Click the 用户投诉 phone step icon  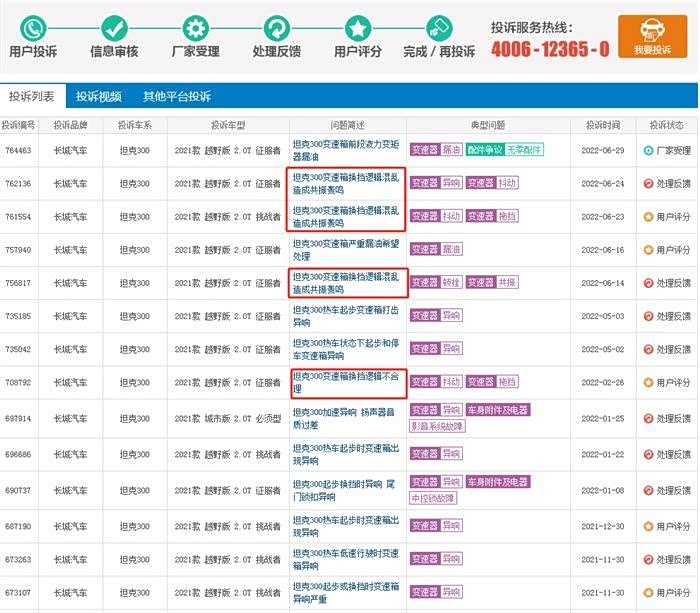tap(33, 28)
